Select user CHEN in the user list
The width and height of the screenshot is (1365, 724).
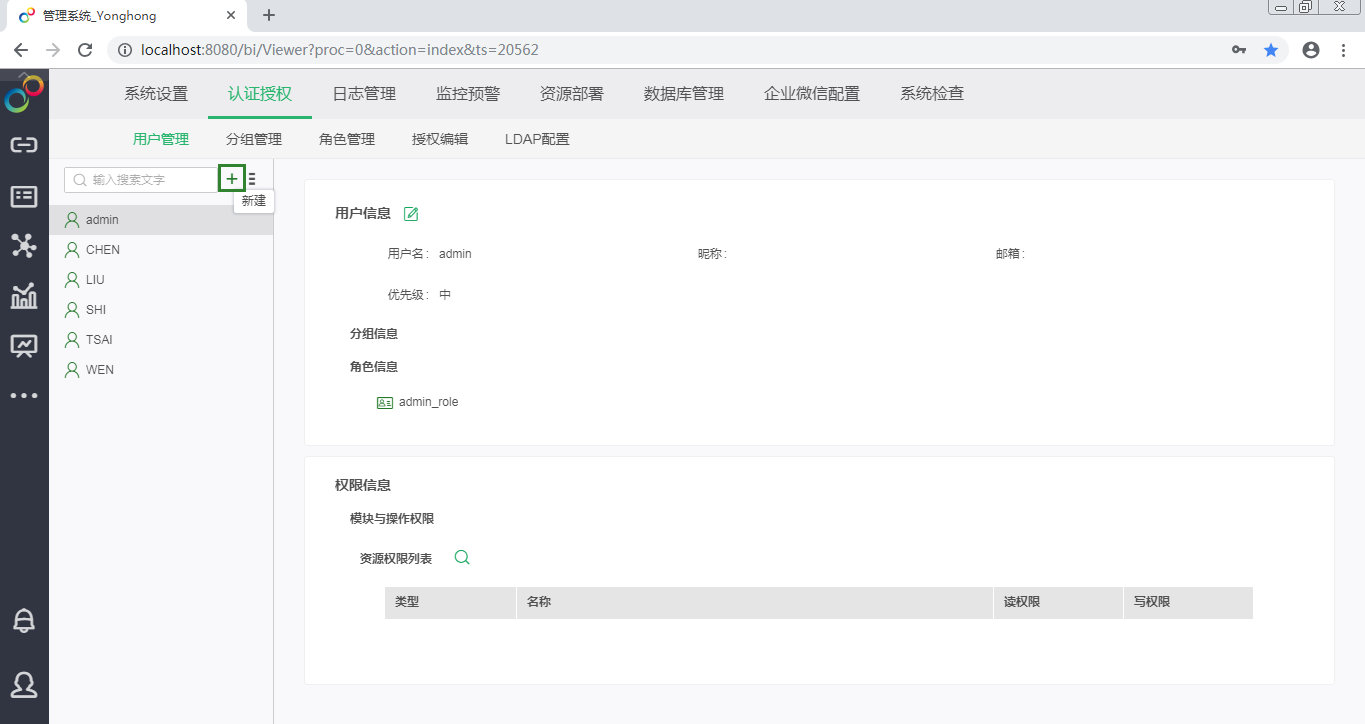tap(102, 250)
